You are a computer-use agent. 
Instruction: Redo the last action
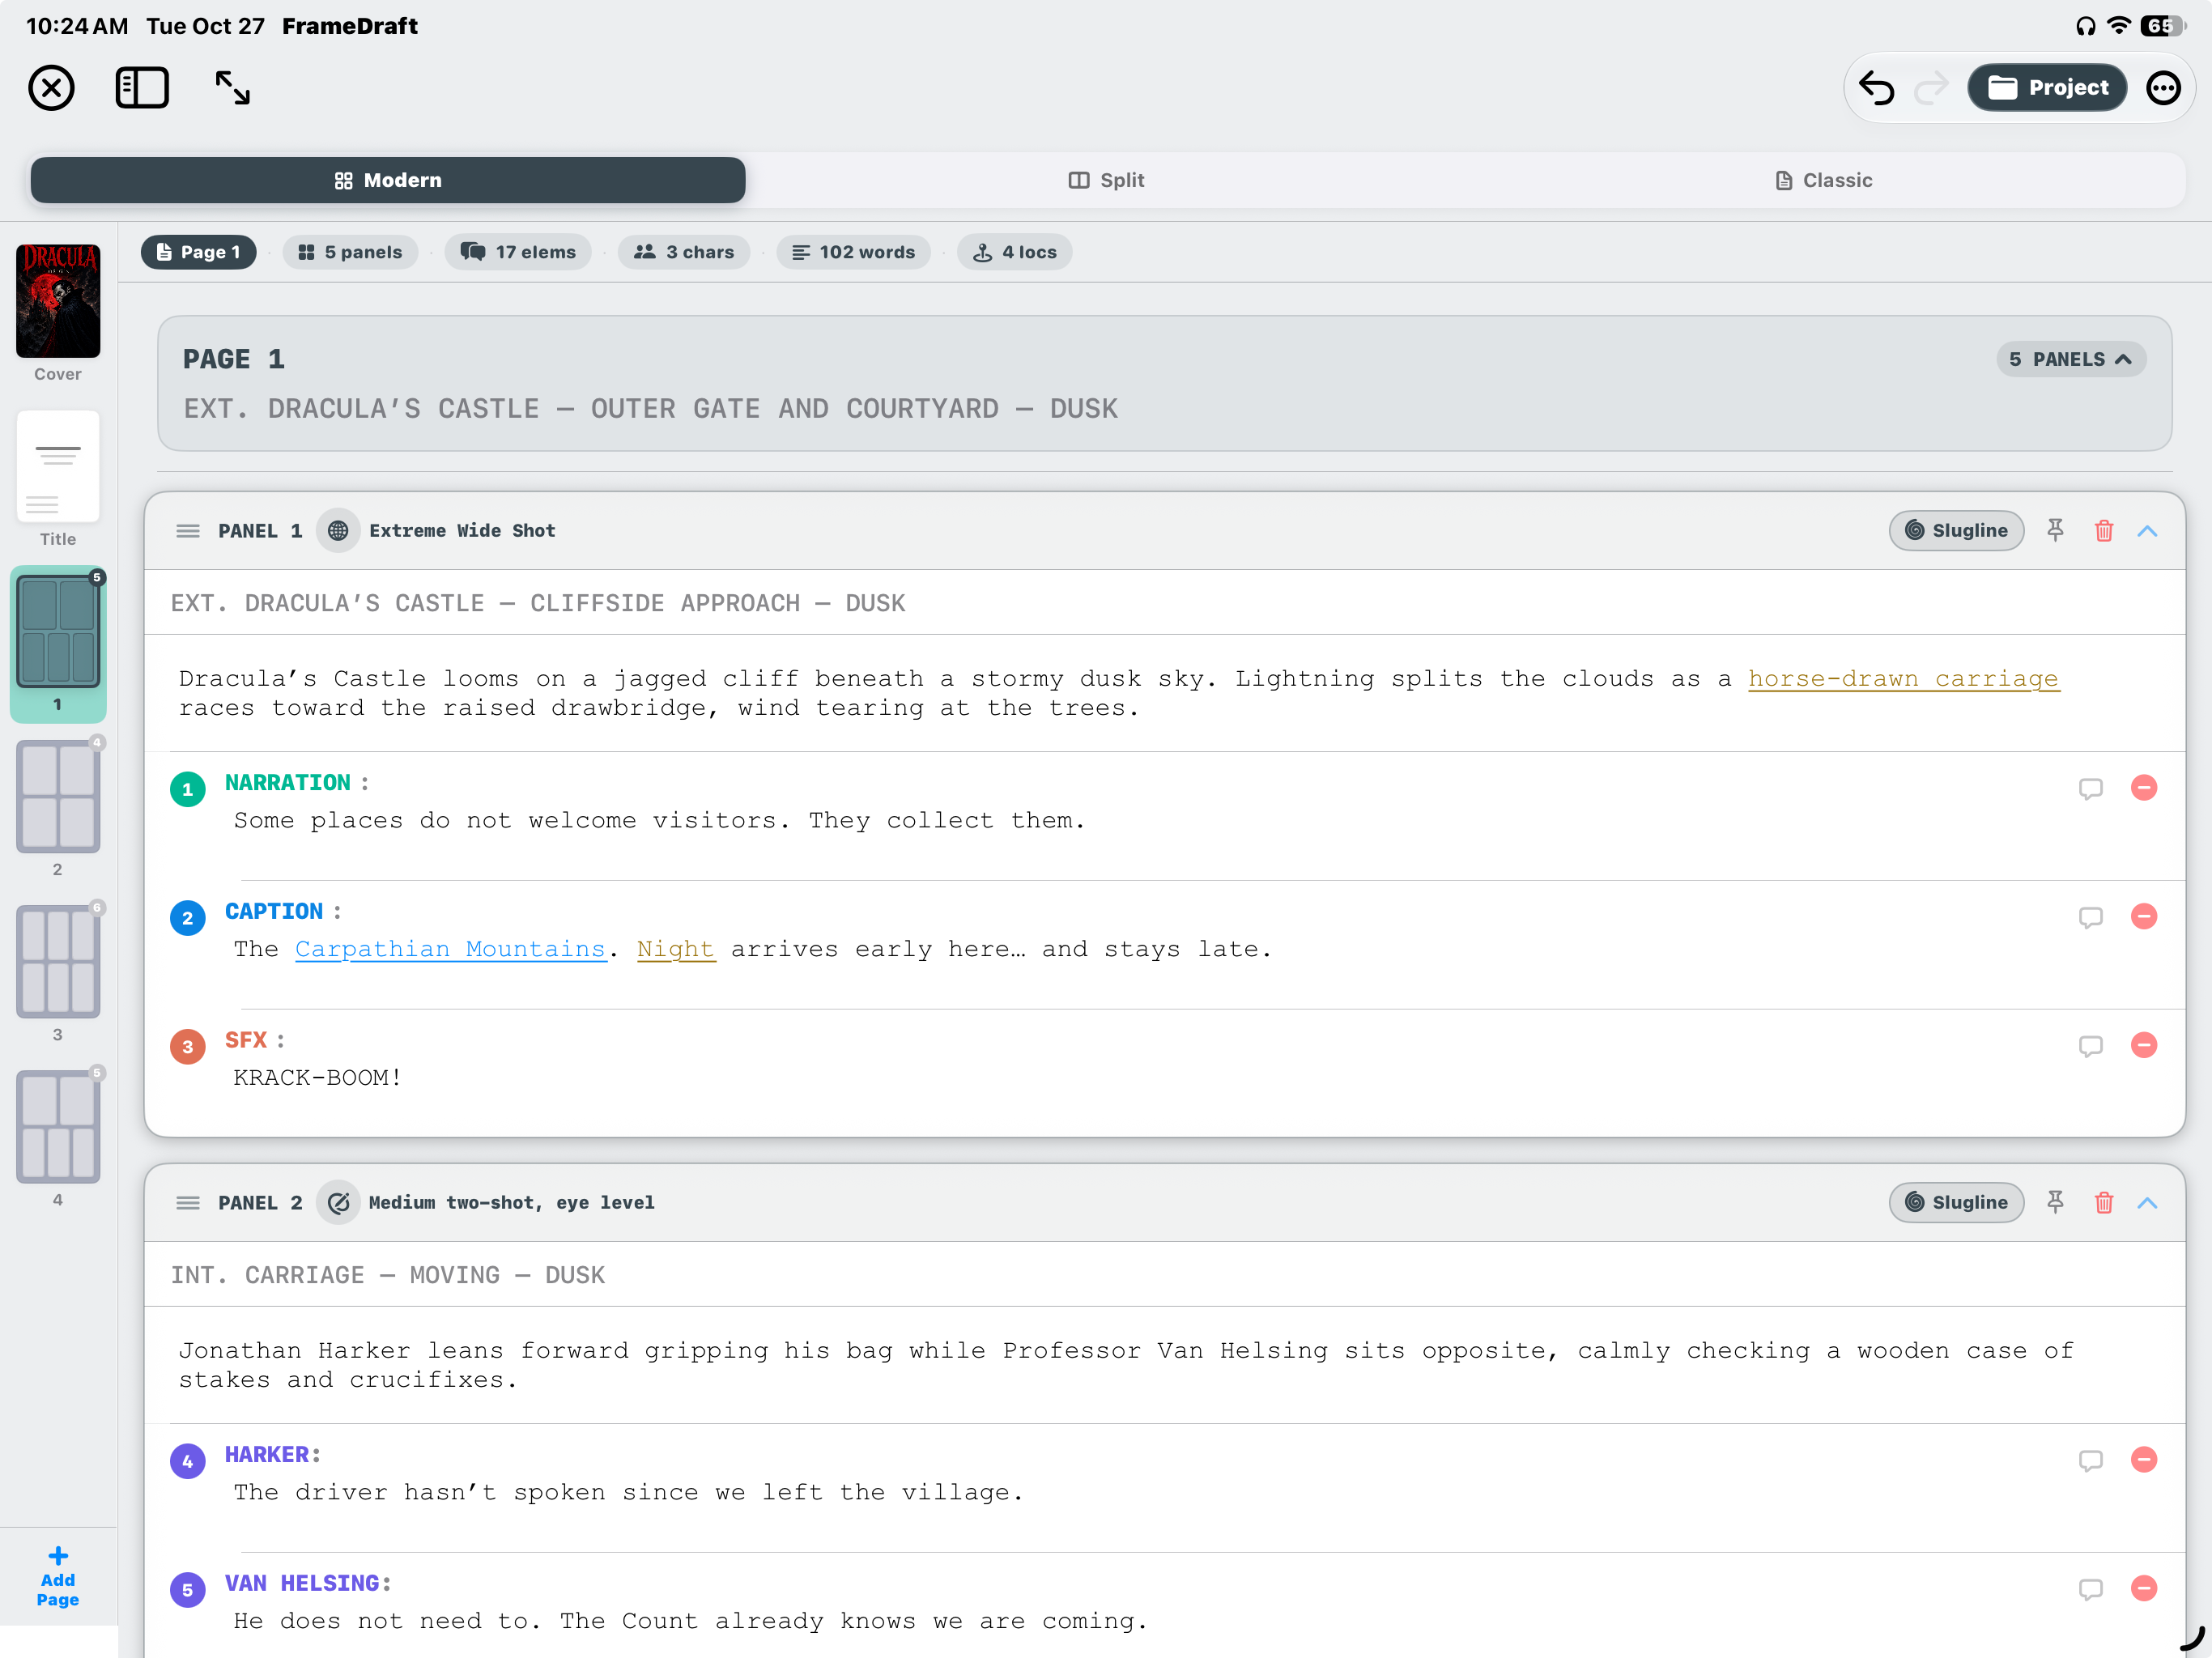[1931, 88]
